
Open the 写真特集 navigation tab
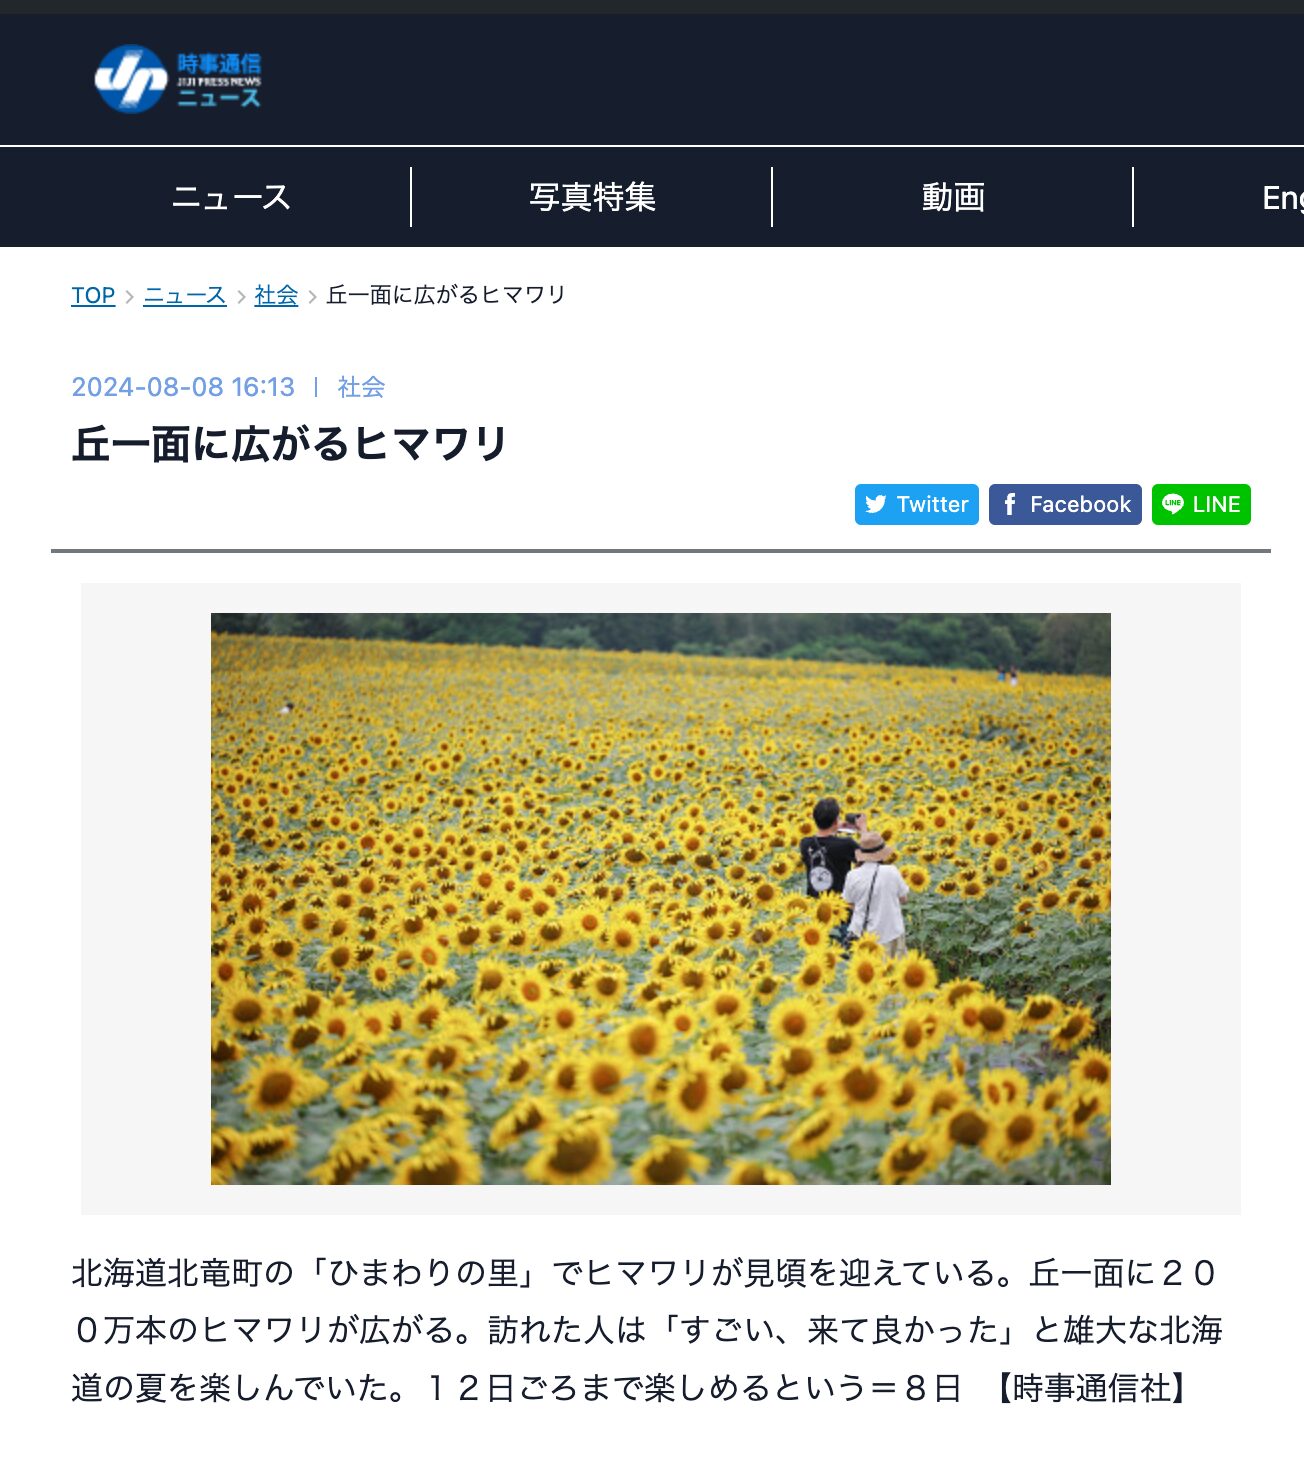(592, 197)
